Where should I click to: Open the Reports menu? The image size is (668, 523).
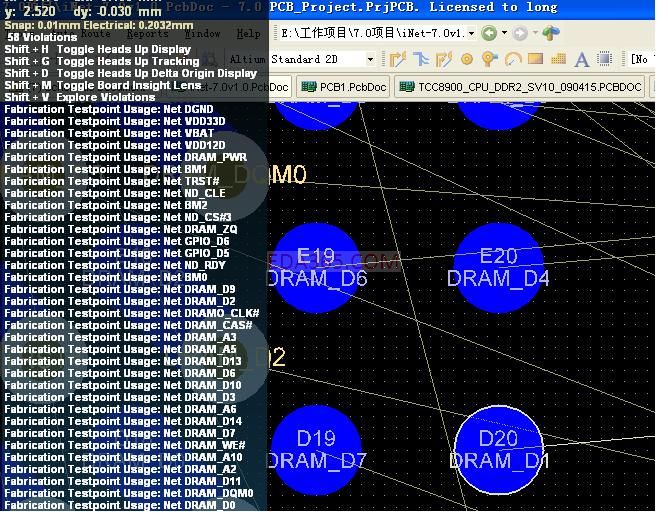point(147,33)
